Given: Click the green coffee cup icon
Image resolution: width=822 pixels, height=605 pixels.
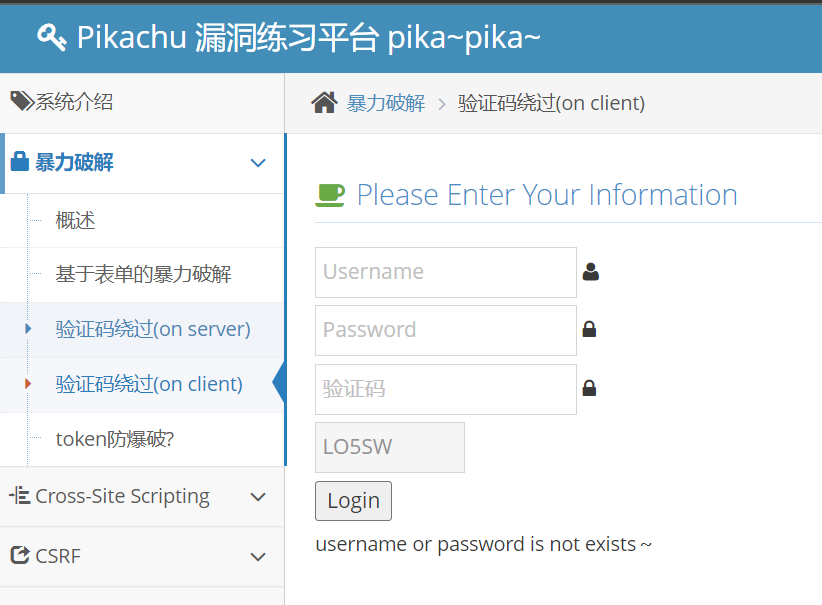Looking at the screenshot, I should pos(330,194).
